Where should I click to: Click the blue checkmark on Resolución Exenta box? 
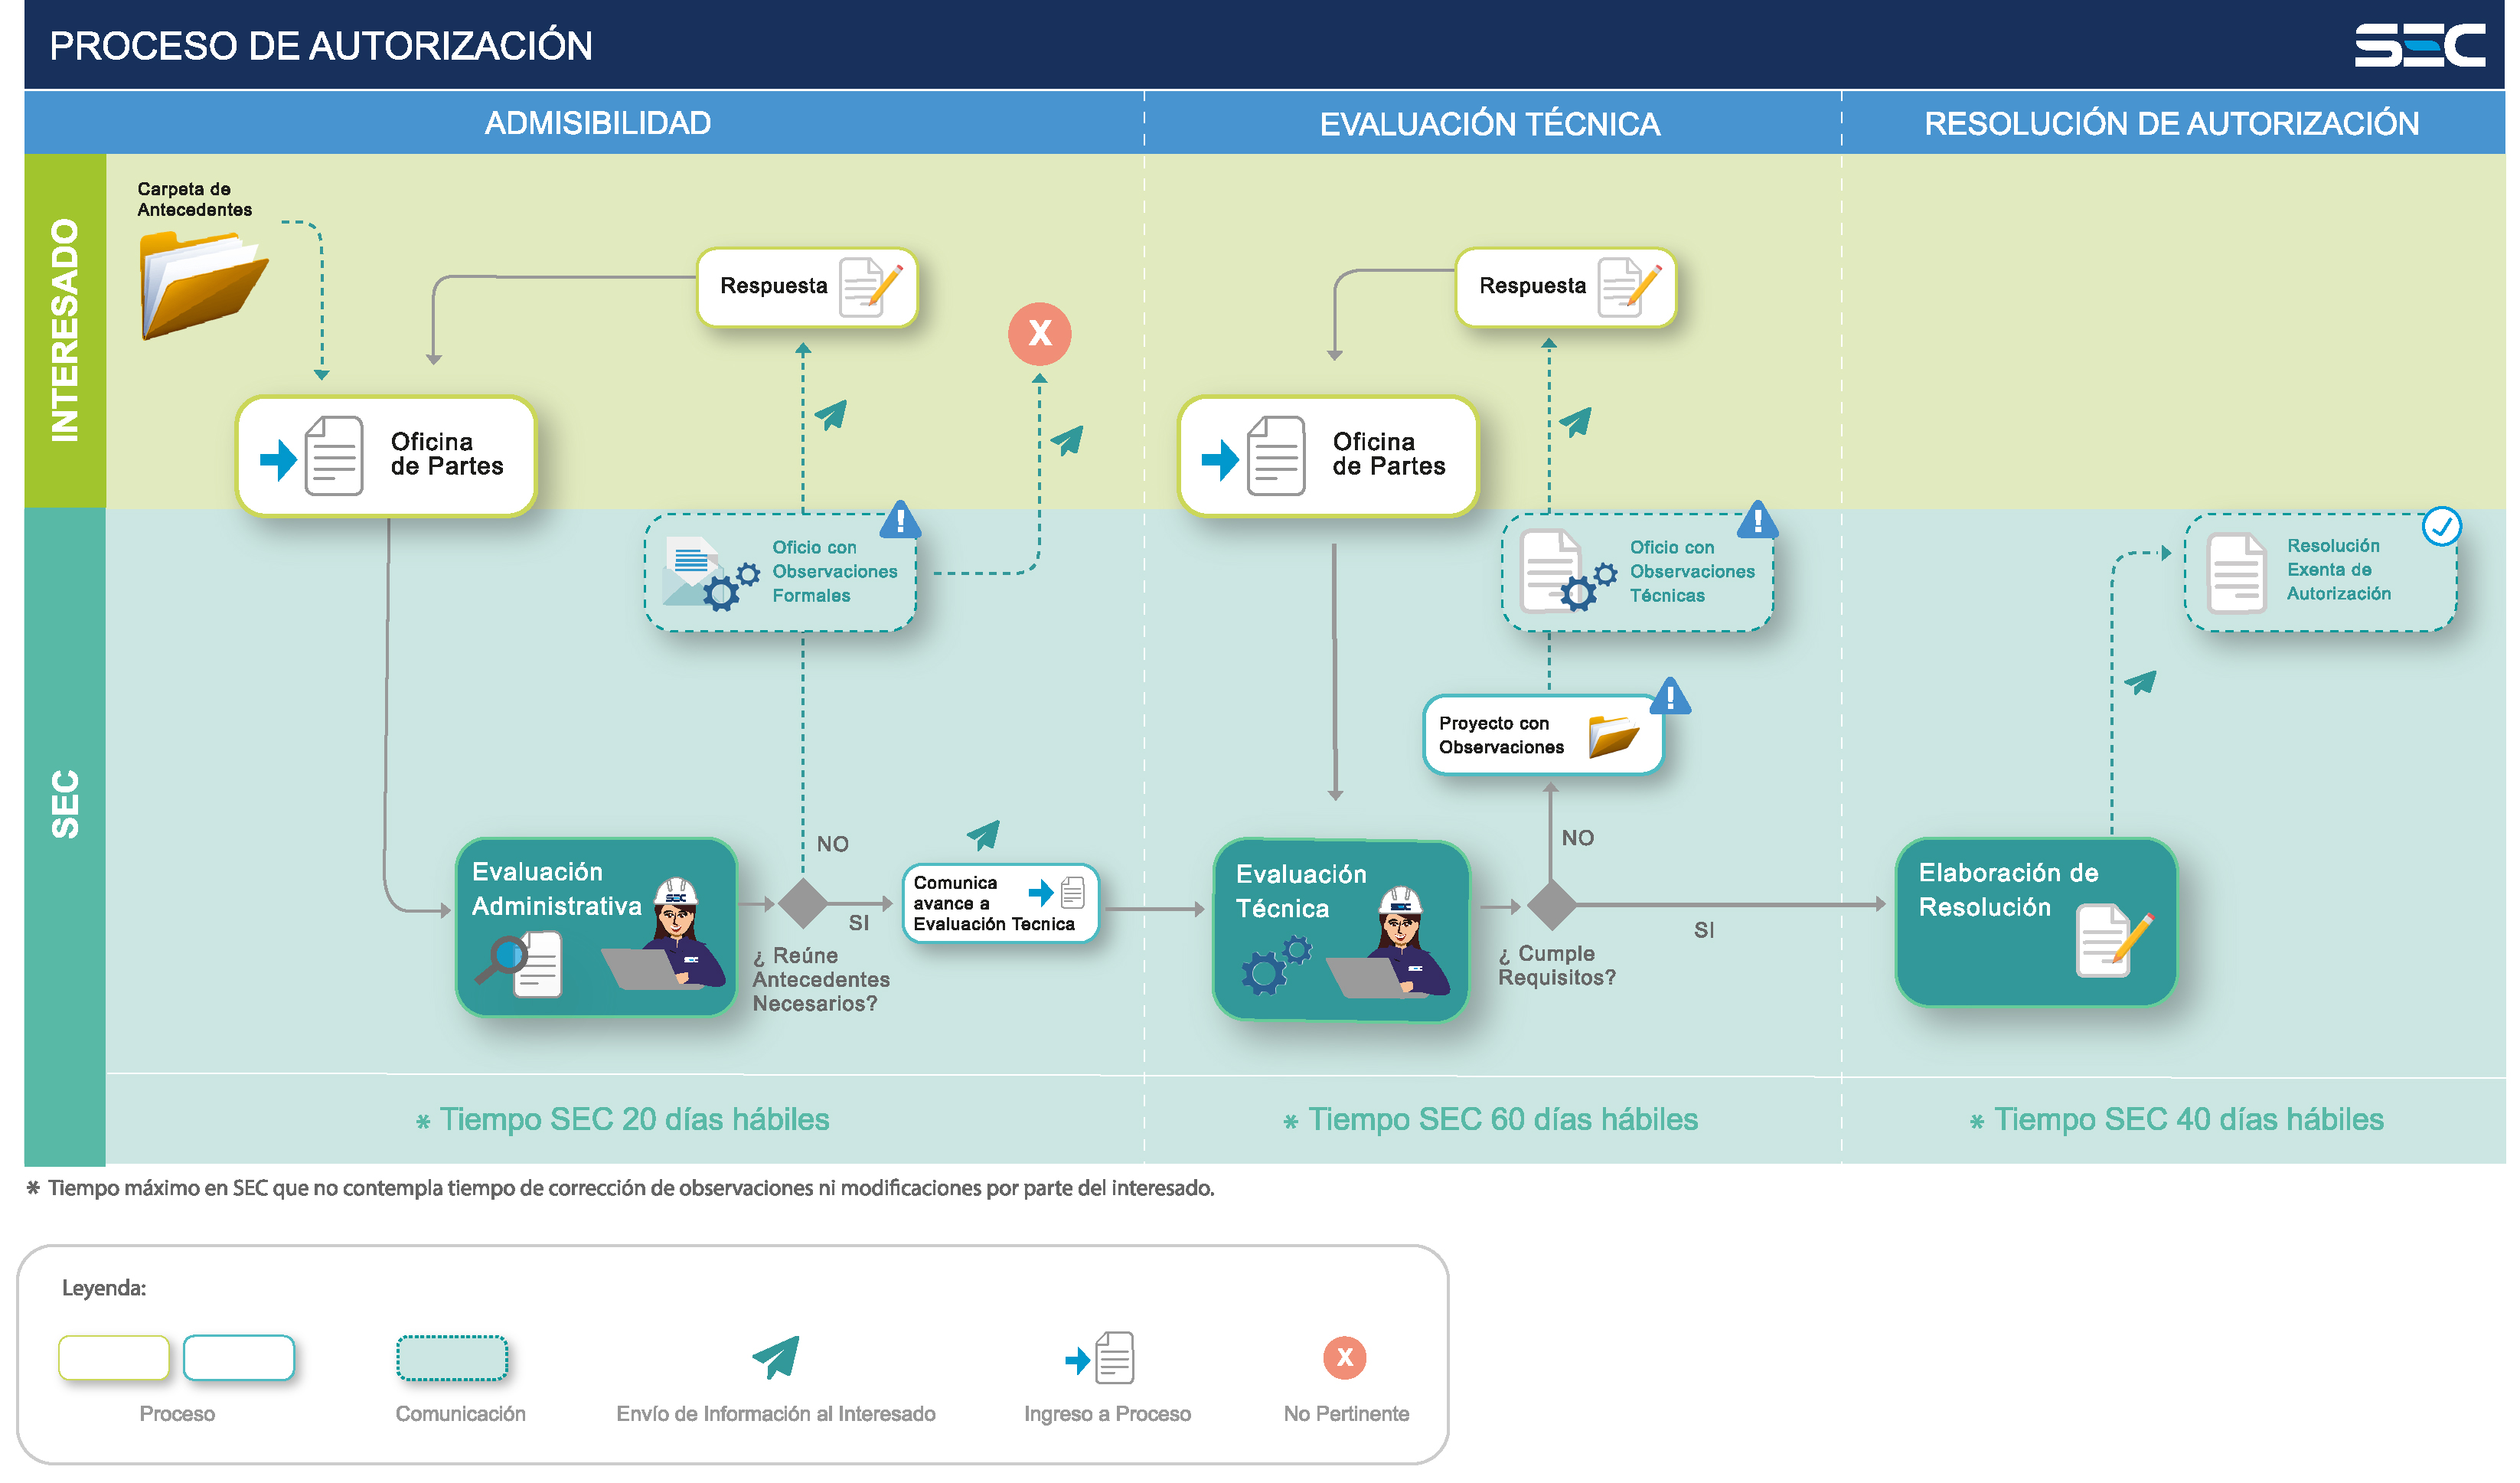(2442, 526)
